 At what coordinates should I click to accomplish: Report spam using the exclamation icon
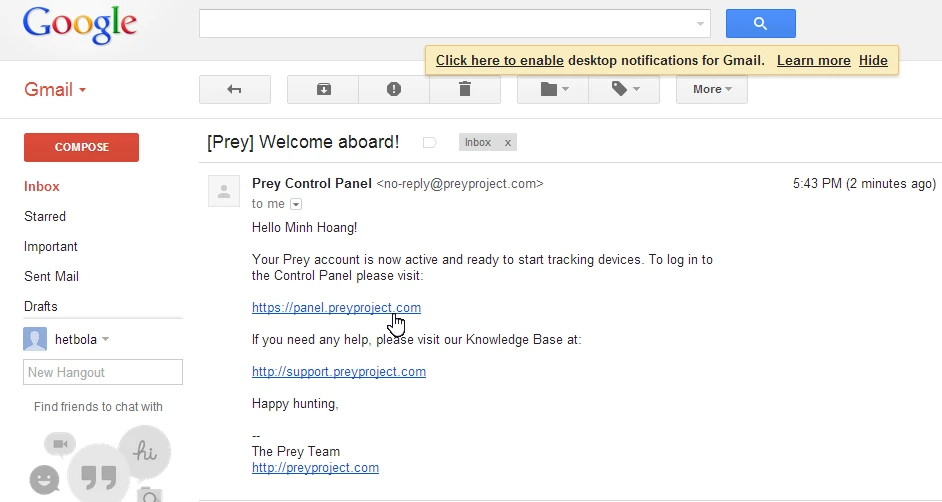click(394, 89)
